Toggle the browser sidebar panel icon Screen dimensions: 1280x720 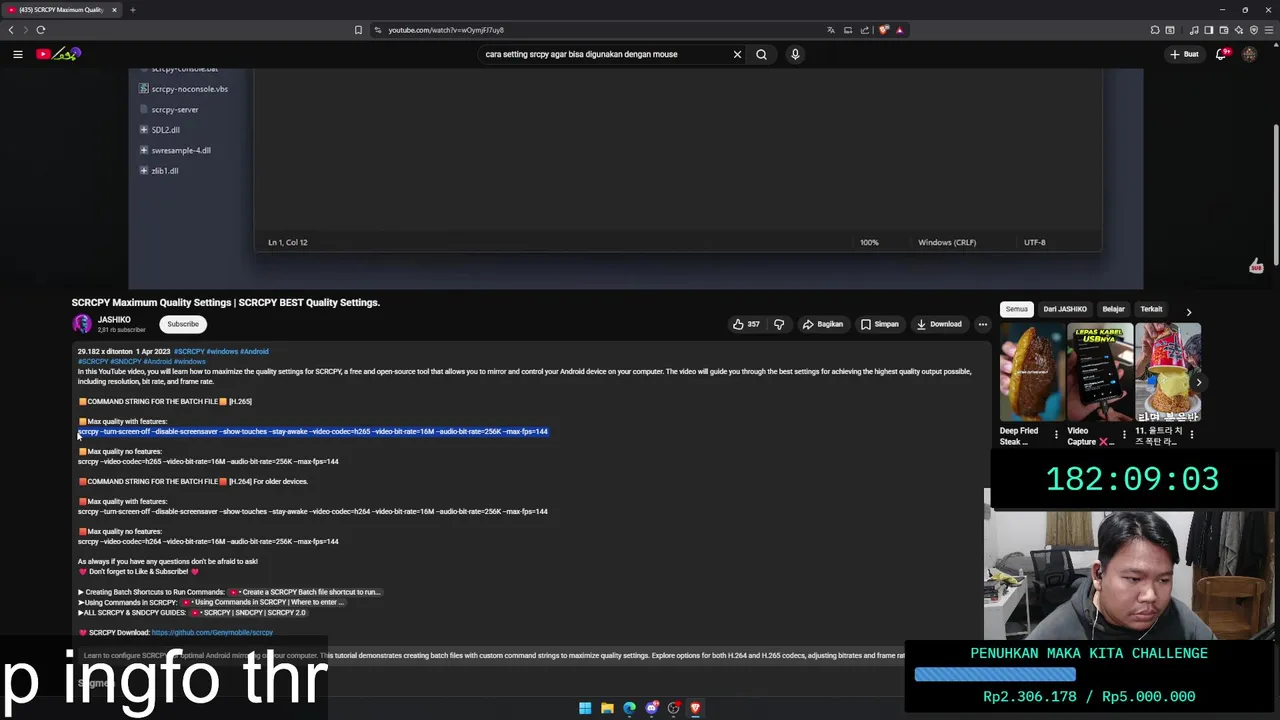point(1208,30)
